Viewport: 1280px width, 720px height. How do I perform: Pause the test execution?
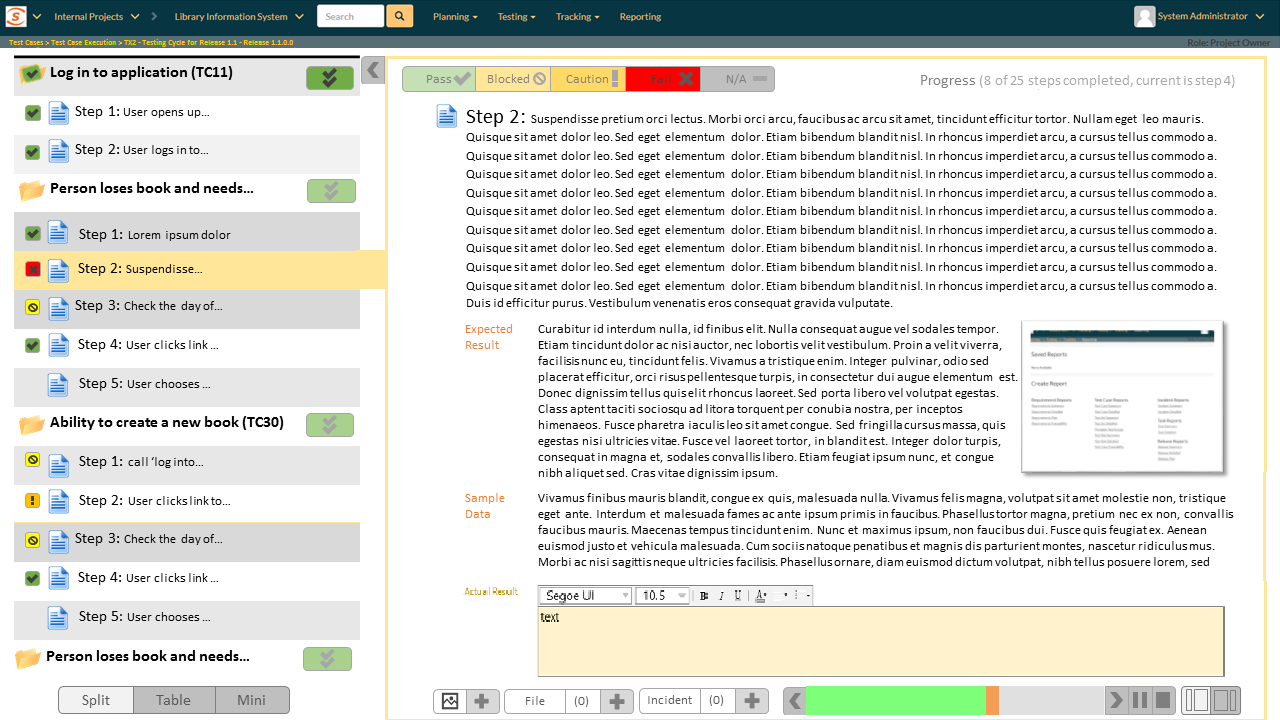coord(1140,700)
